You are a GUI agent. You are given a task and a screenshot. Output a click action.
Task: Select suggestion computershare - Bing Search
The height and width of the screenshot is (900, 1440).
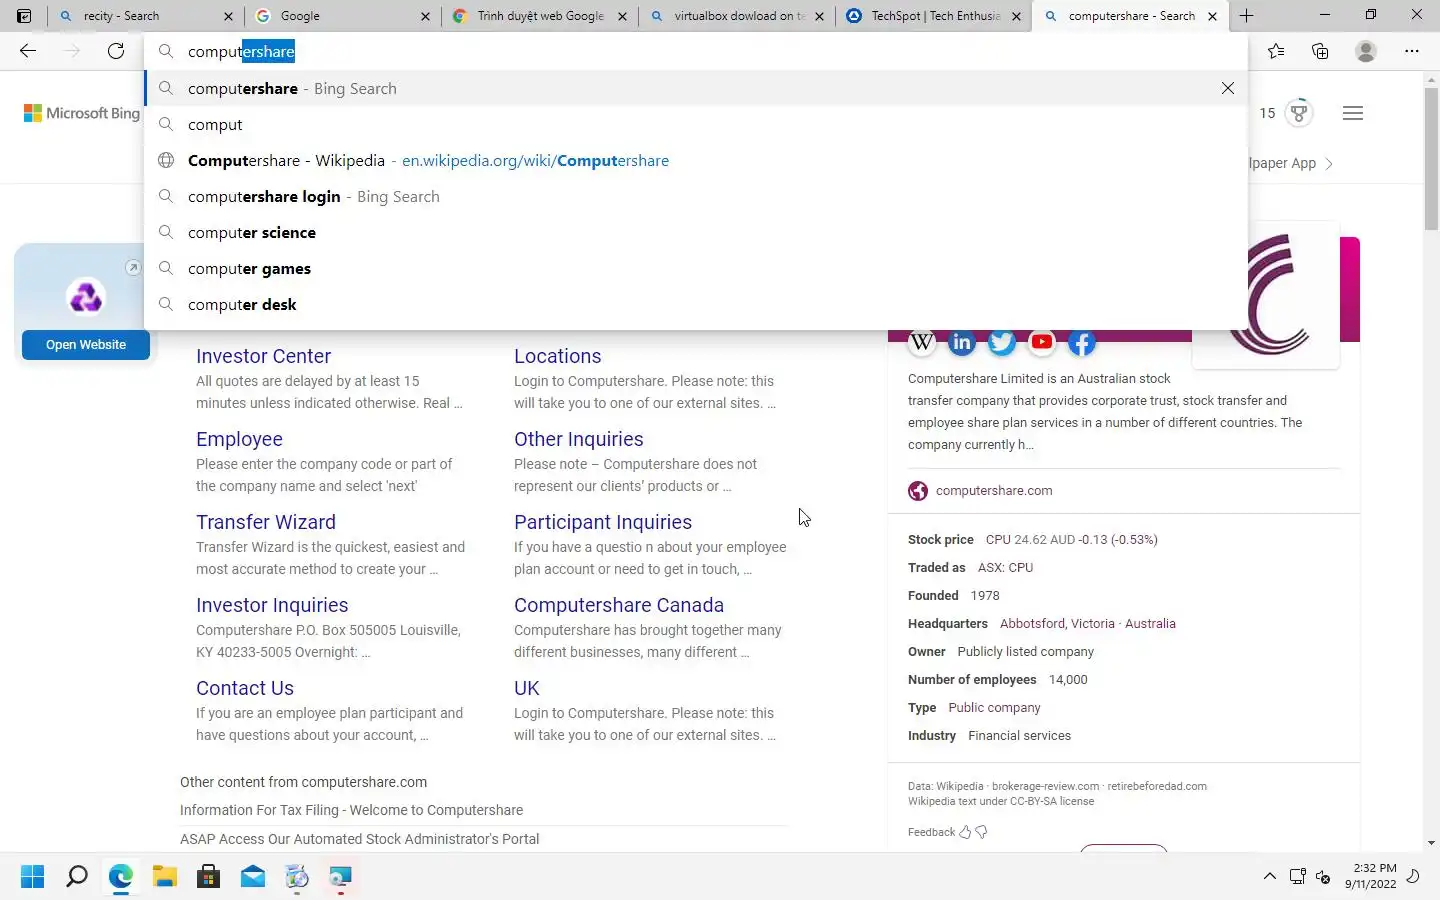coord(696,88)
